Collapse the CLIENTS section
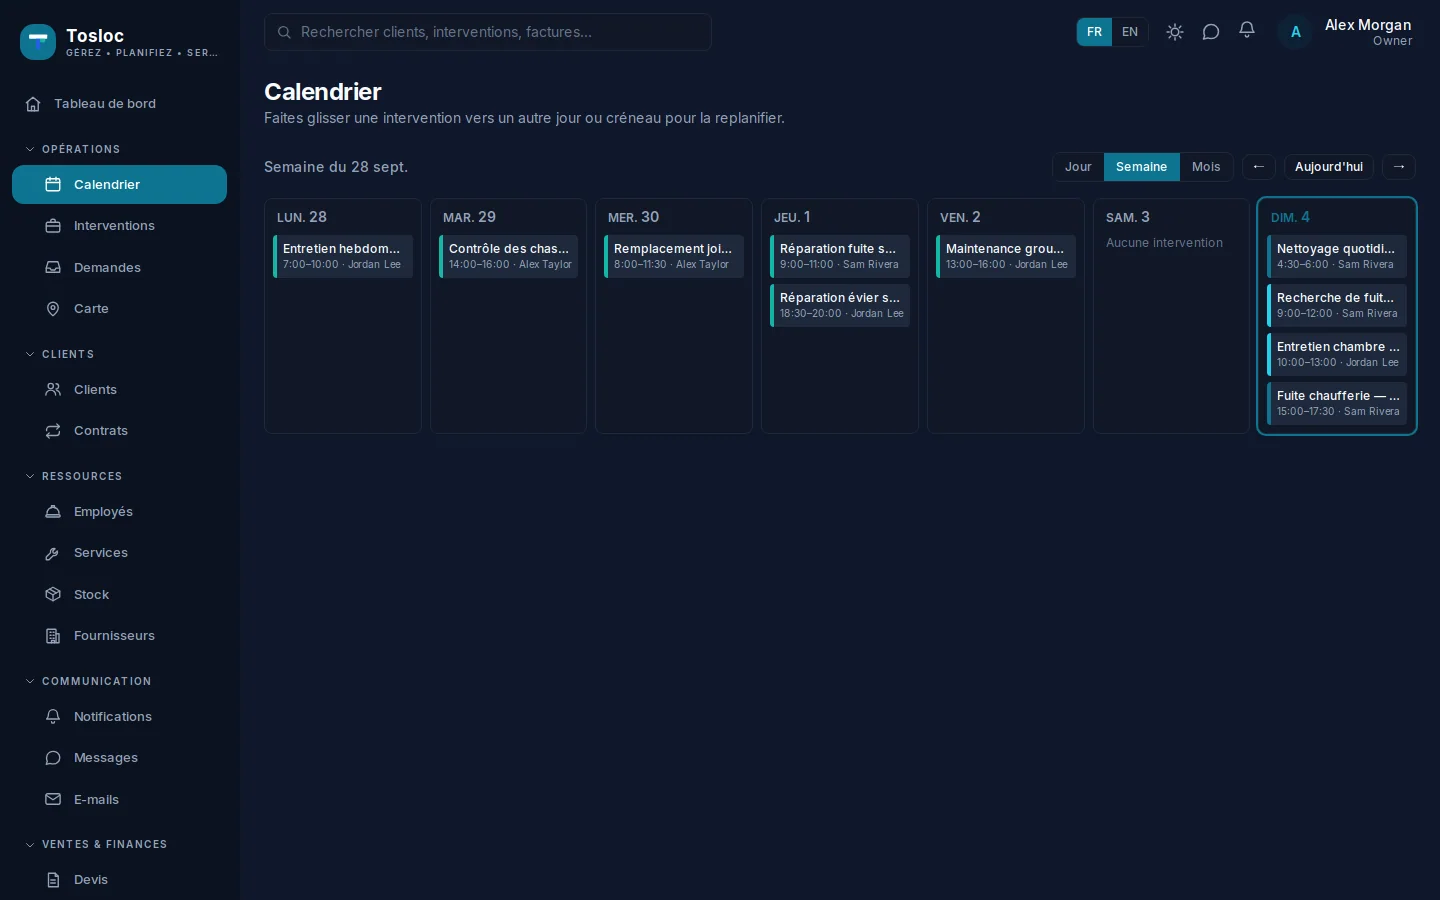Screen dimensions: 1440x900 (60, 354)
